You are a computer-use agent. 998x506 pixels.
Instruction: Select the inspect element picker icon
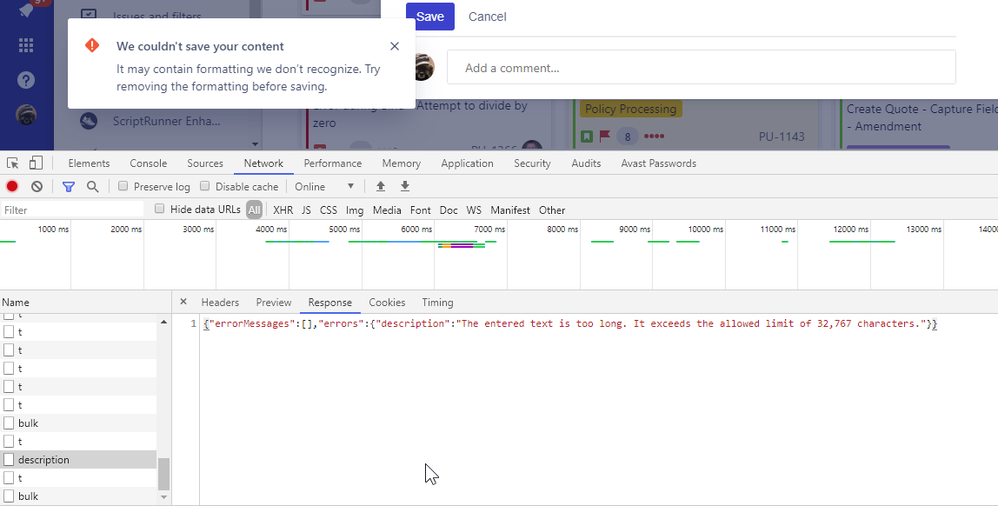point(13,163)
